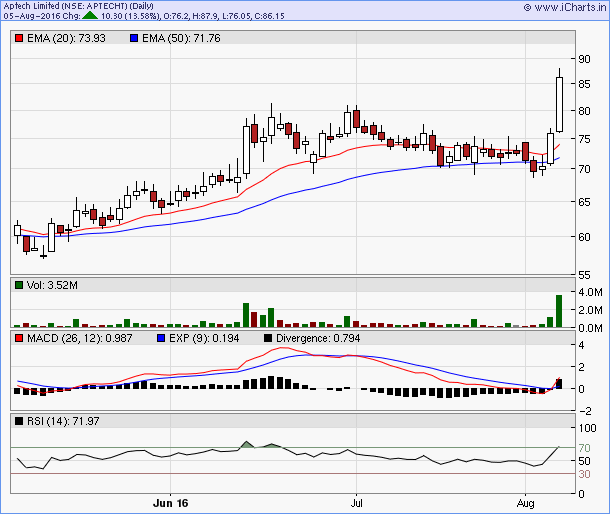
Task: Click the 75 price axis label
Action: [x=584, y=139]
